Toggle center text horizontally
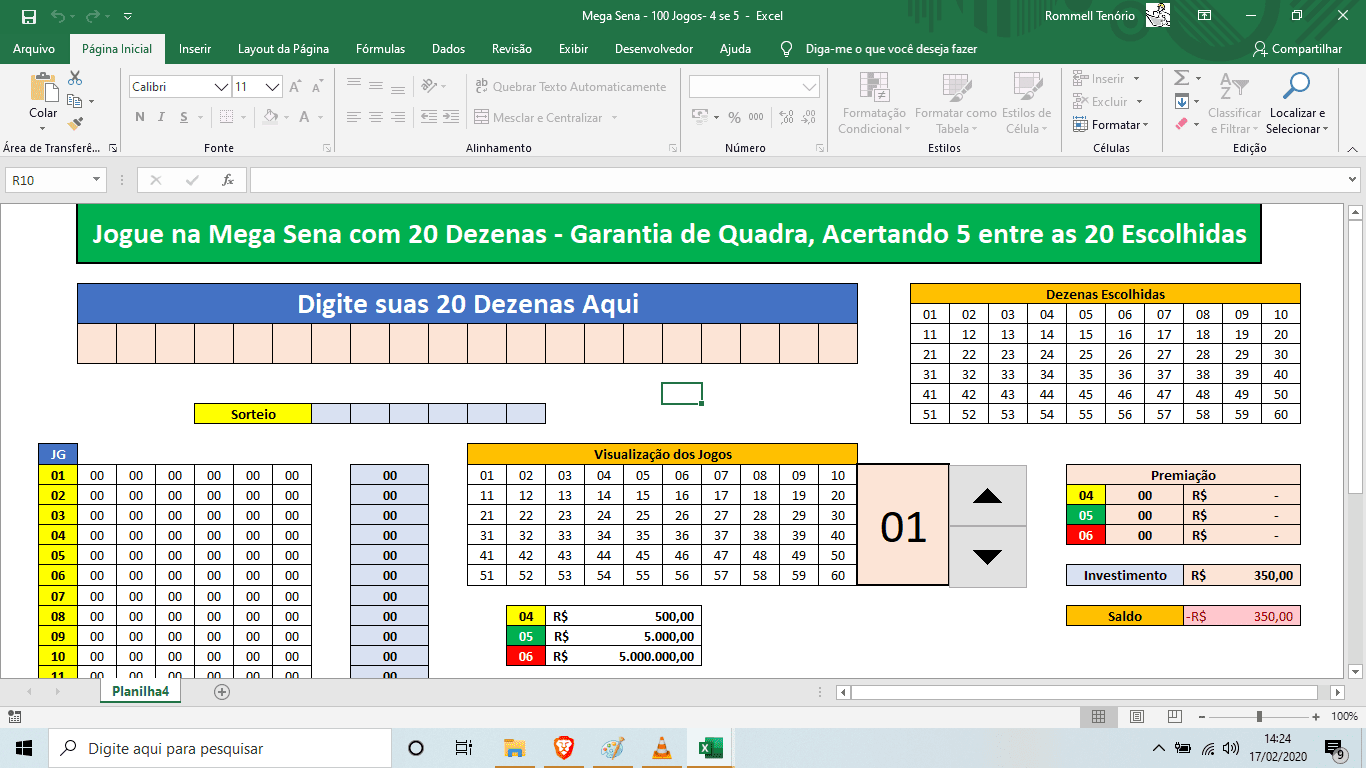 click(x=375, y=117)
